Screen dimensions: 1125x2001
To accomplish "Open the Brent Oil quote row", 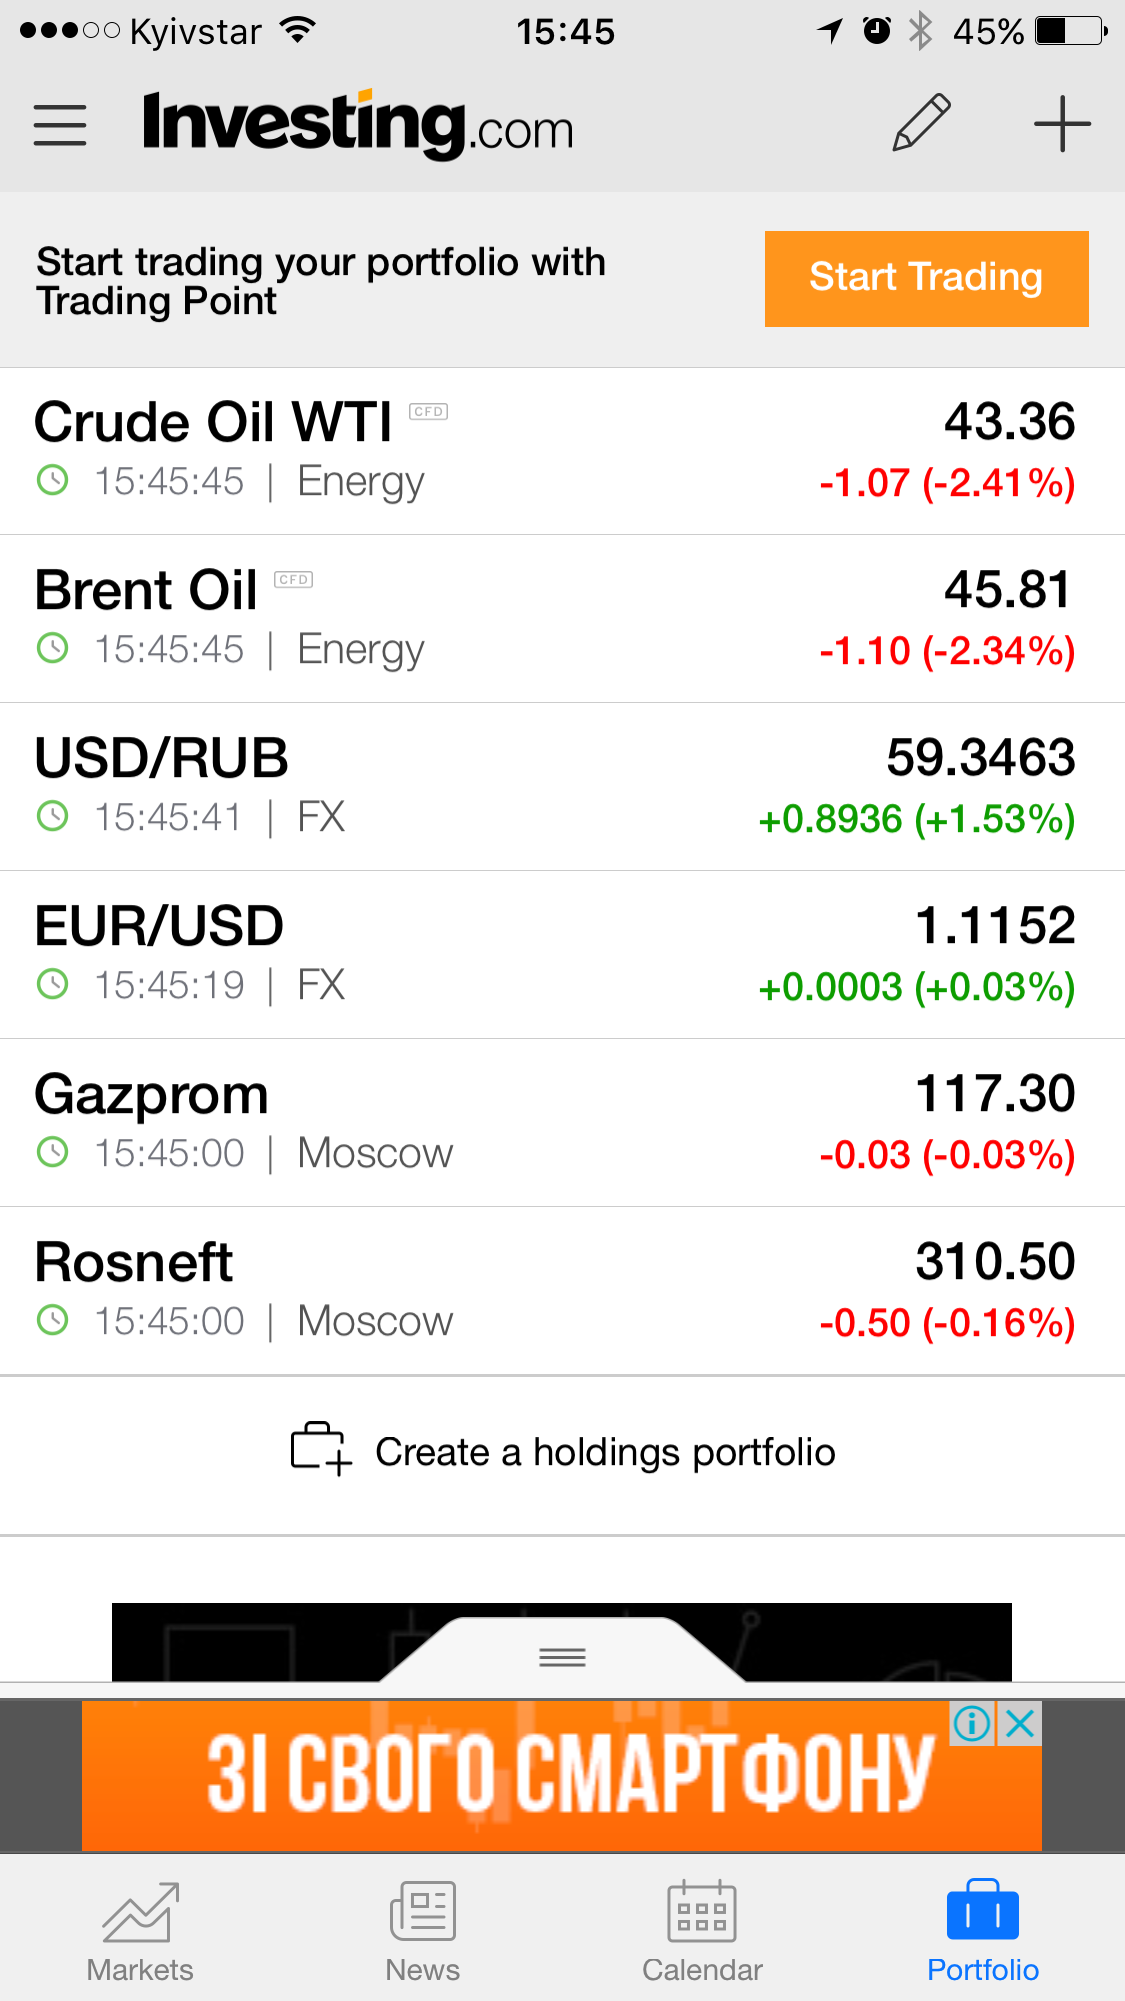I will pos(562,619).
